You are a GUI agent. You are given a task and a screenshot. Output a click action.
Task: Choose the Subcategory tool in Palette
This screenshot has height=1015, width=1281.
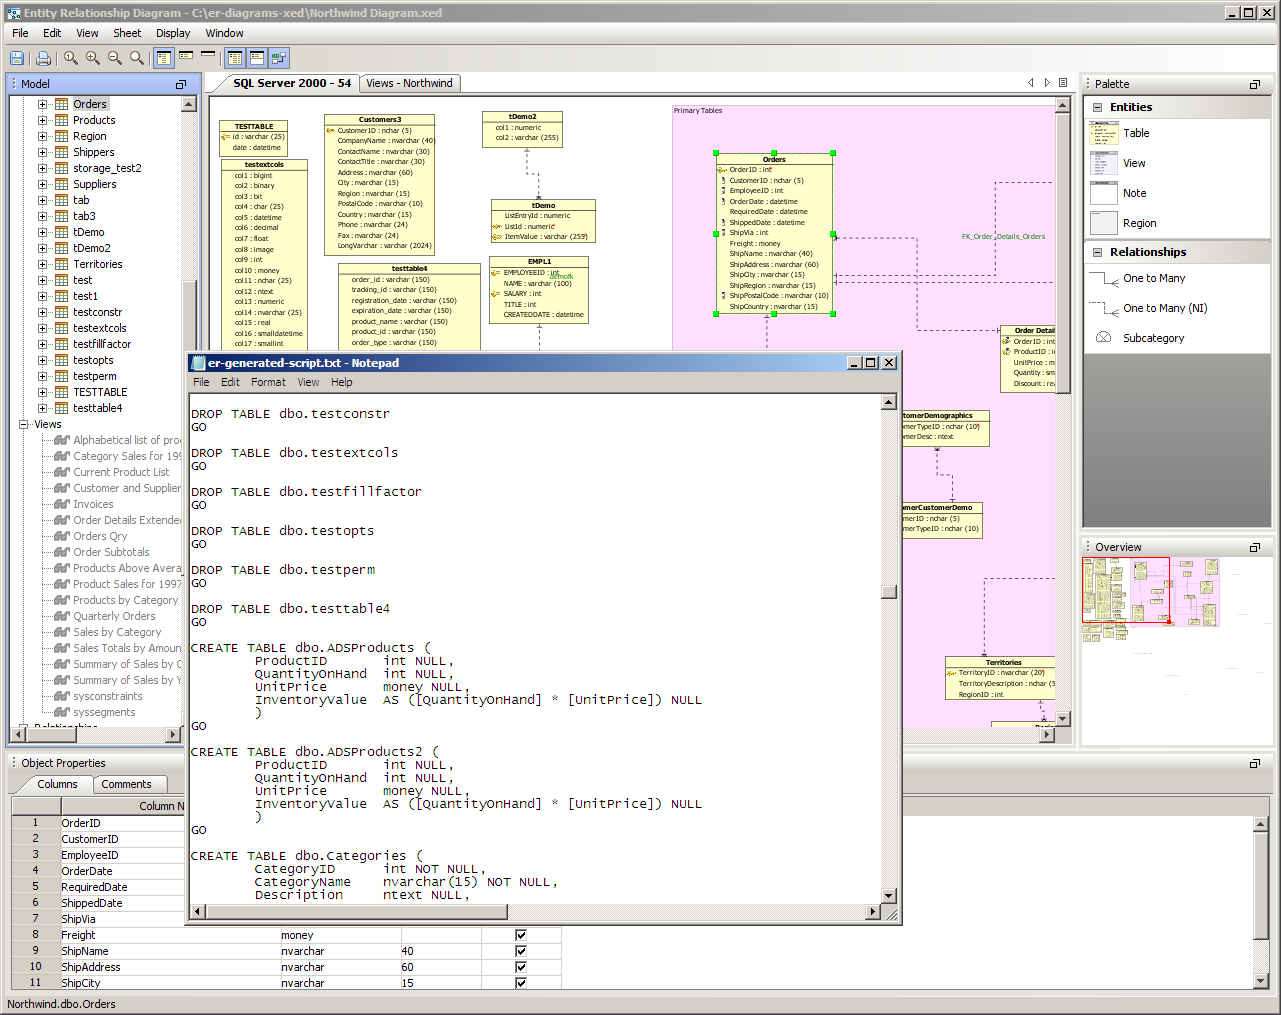click(1152, 338)
